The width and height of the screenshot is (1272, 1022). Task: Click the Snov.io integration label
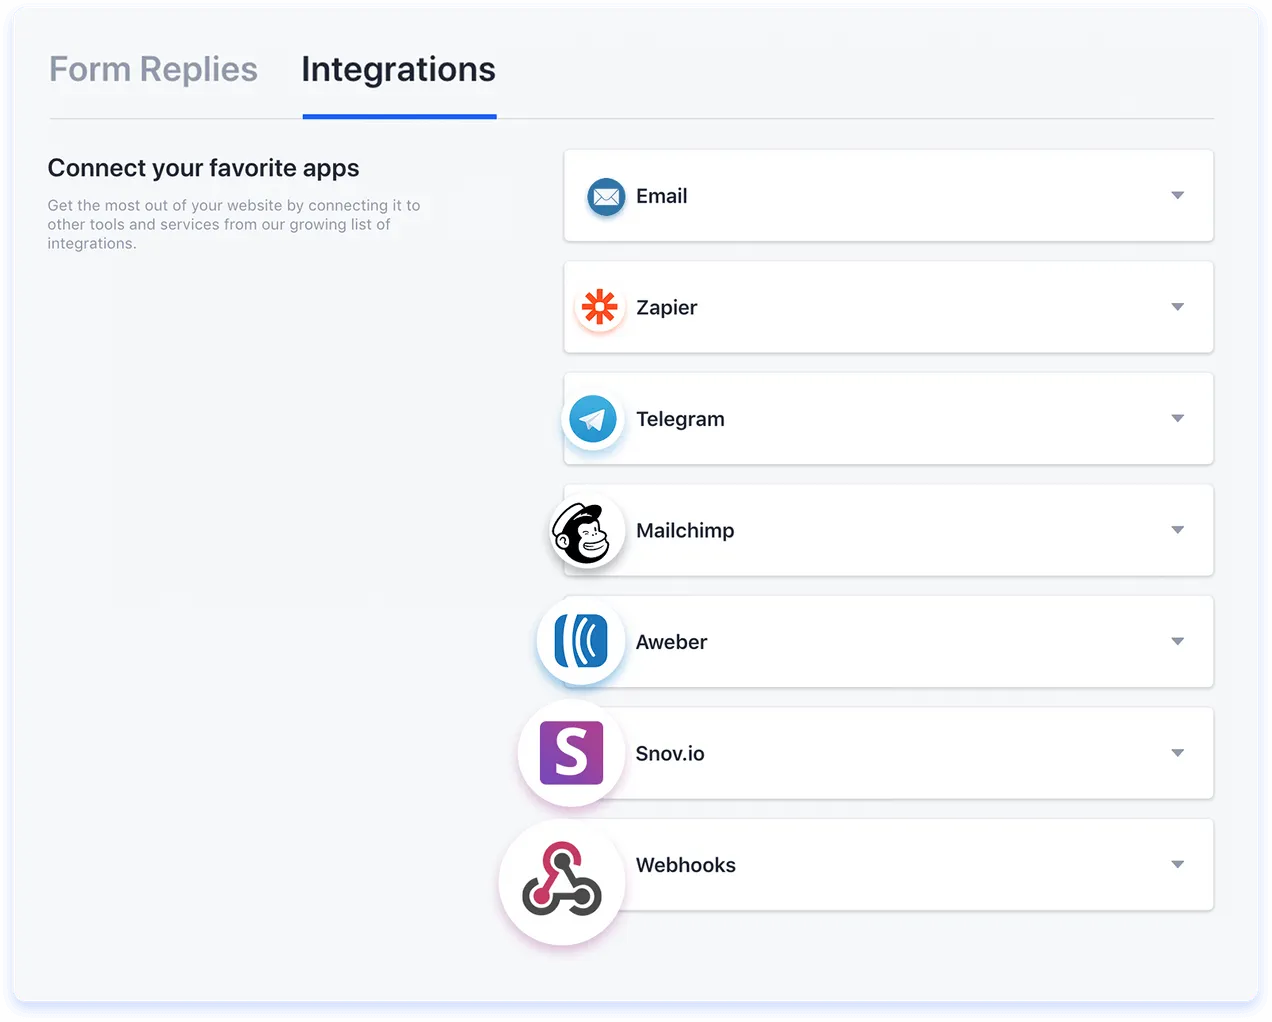670,753
